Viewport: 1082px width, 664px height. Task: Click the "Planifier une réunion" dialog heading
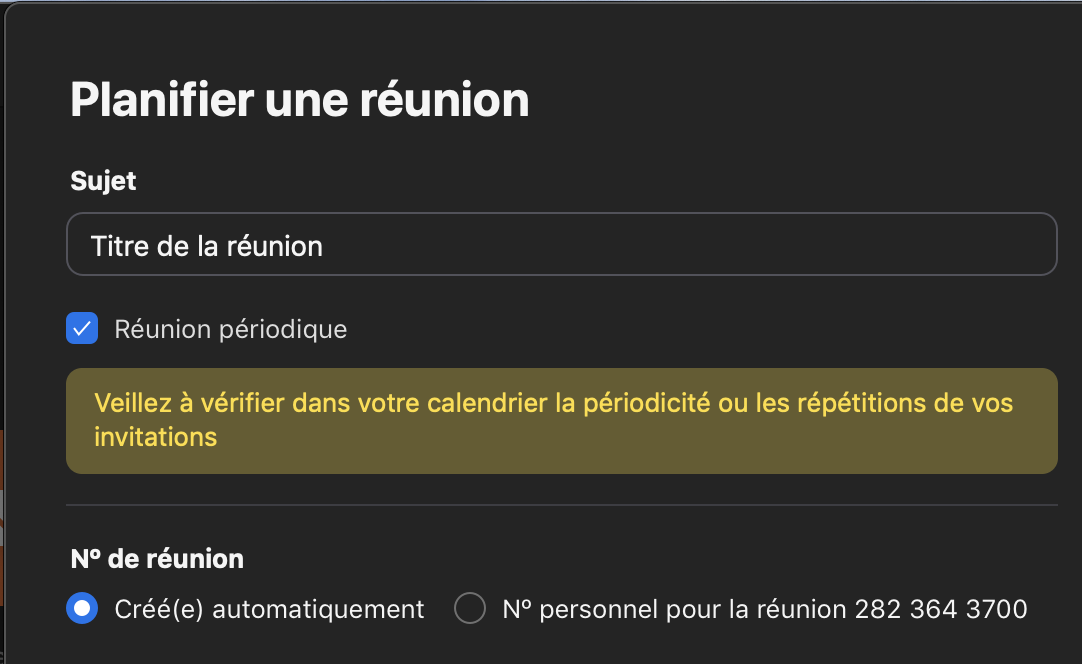tap(299, 100)
